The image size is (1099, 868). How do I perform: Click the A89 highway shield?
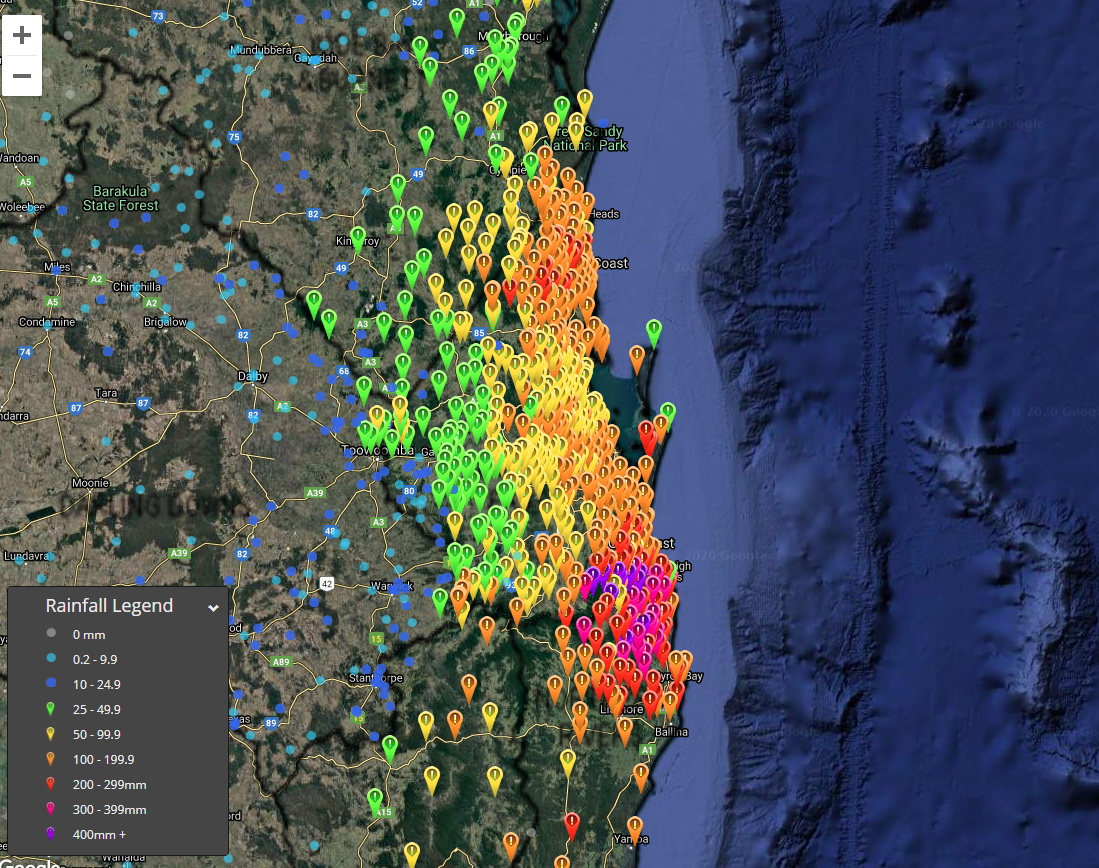point(280,662)
